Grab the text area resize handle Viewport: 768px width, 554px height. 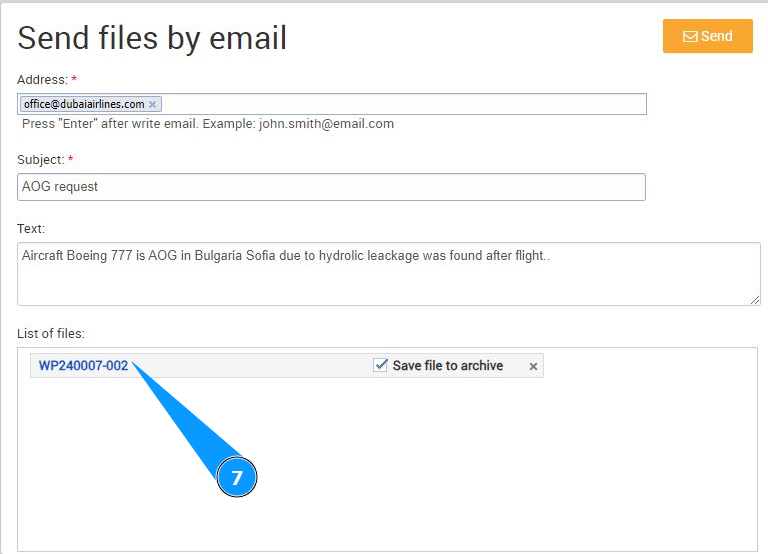pyautogui.click(x=755, y=299)
